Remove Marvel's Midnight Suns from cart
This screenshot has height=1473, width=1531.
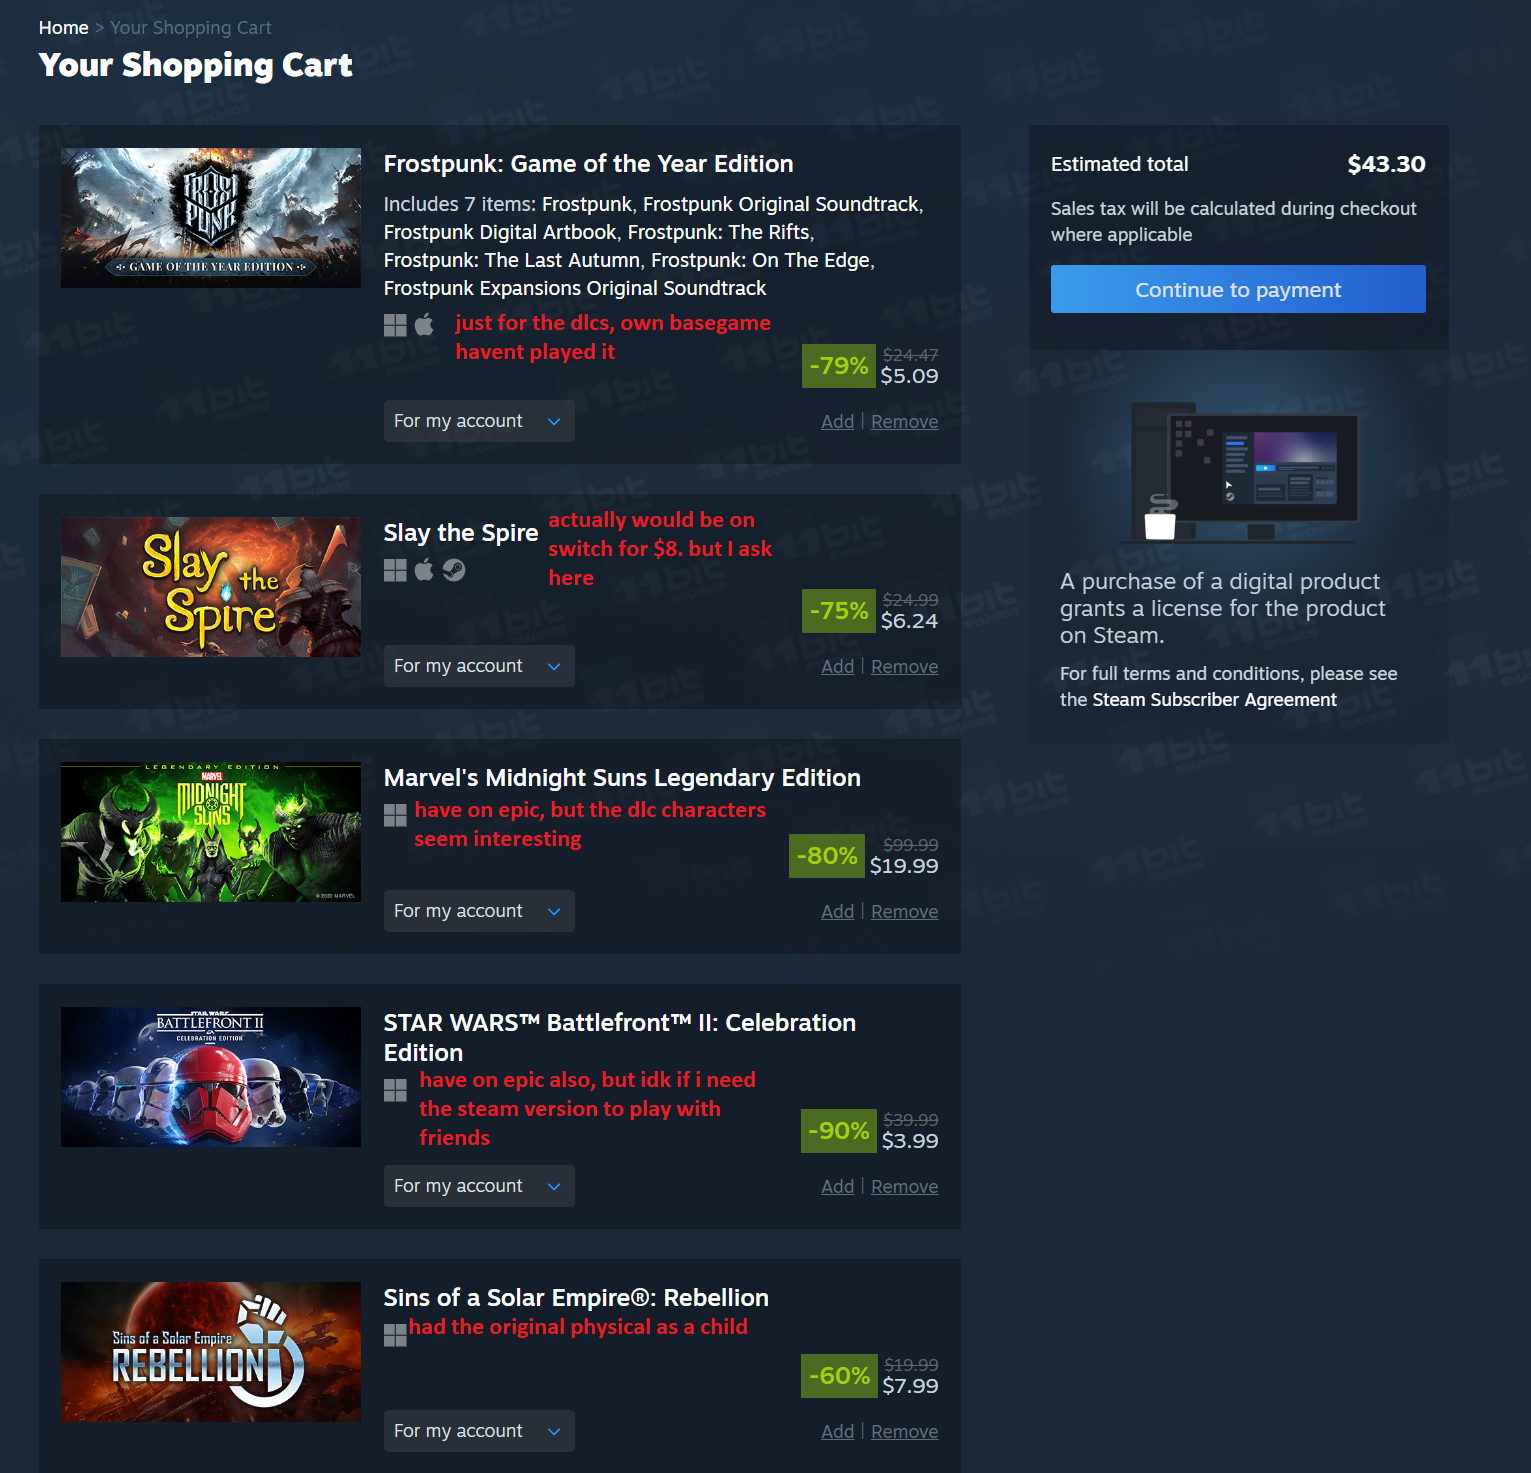pyautogui.click(x=904, y=911)
